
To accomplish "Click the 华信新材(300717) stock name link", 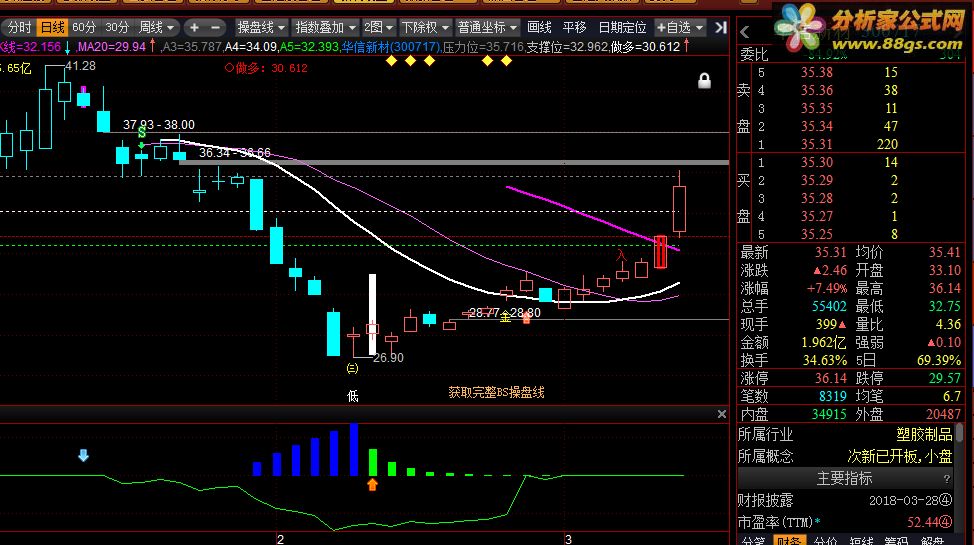I will tap(391, 47).
